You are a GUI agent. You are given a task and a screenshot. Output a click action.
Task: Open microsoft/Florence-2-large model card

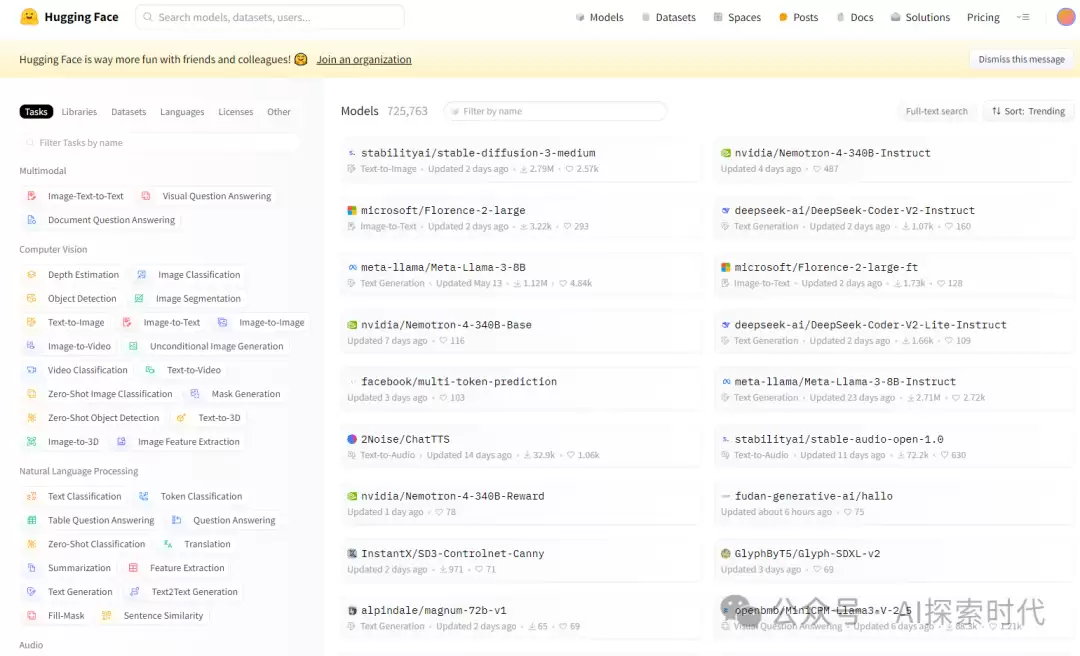(x=443, y=210)
